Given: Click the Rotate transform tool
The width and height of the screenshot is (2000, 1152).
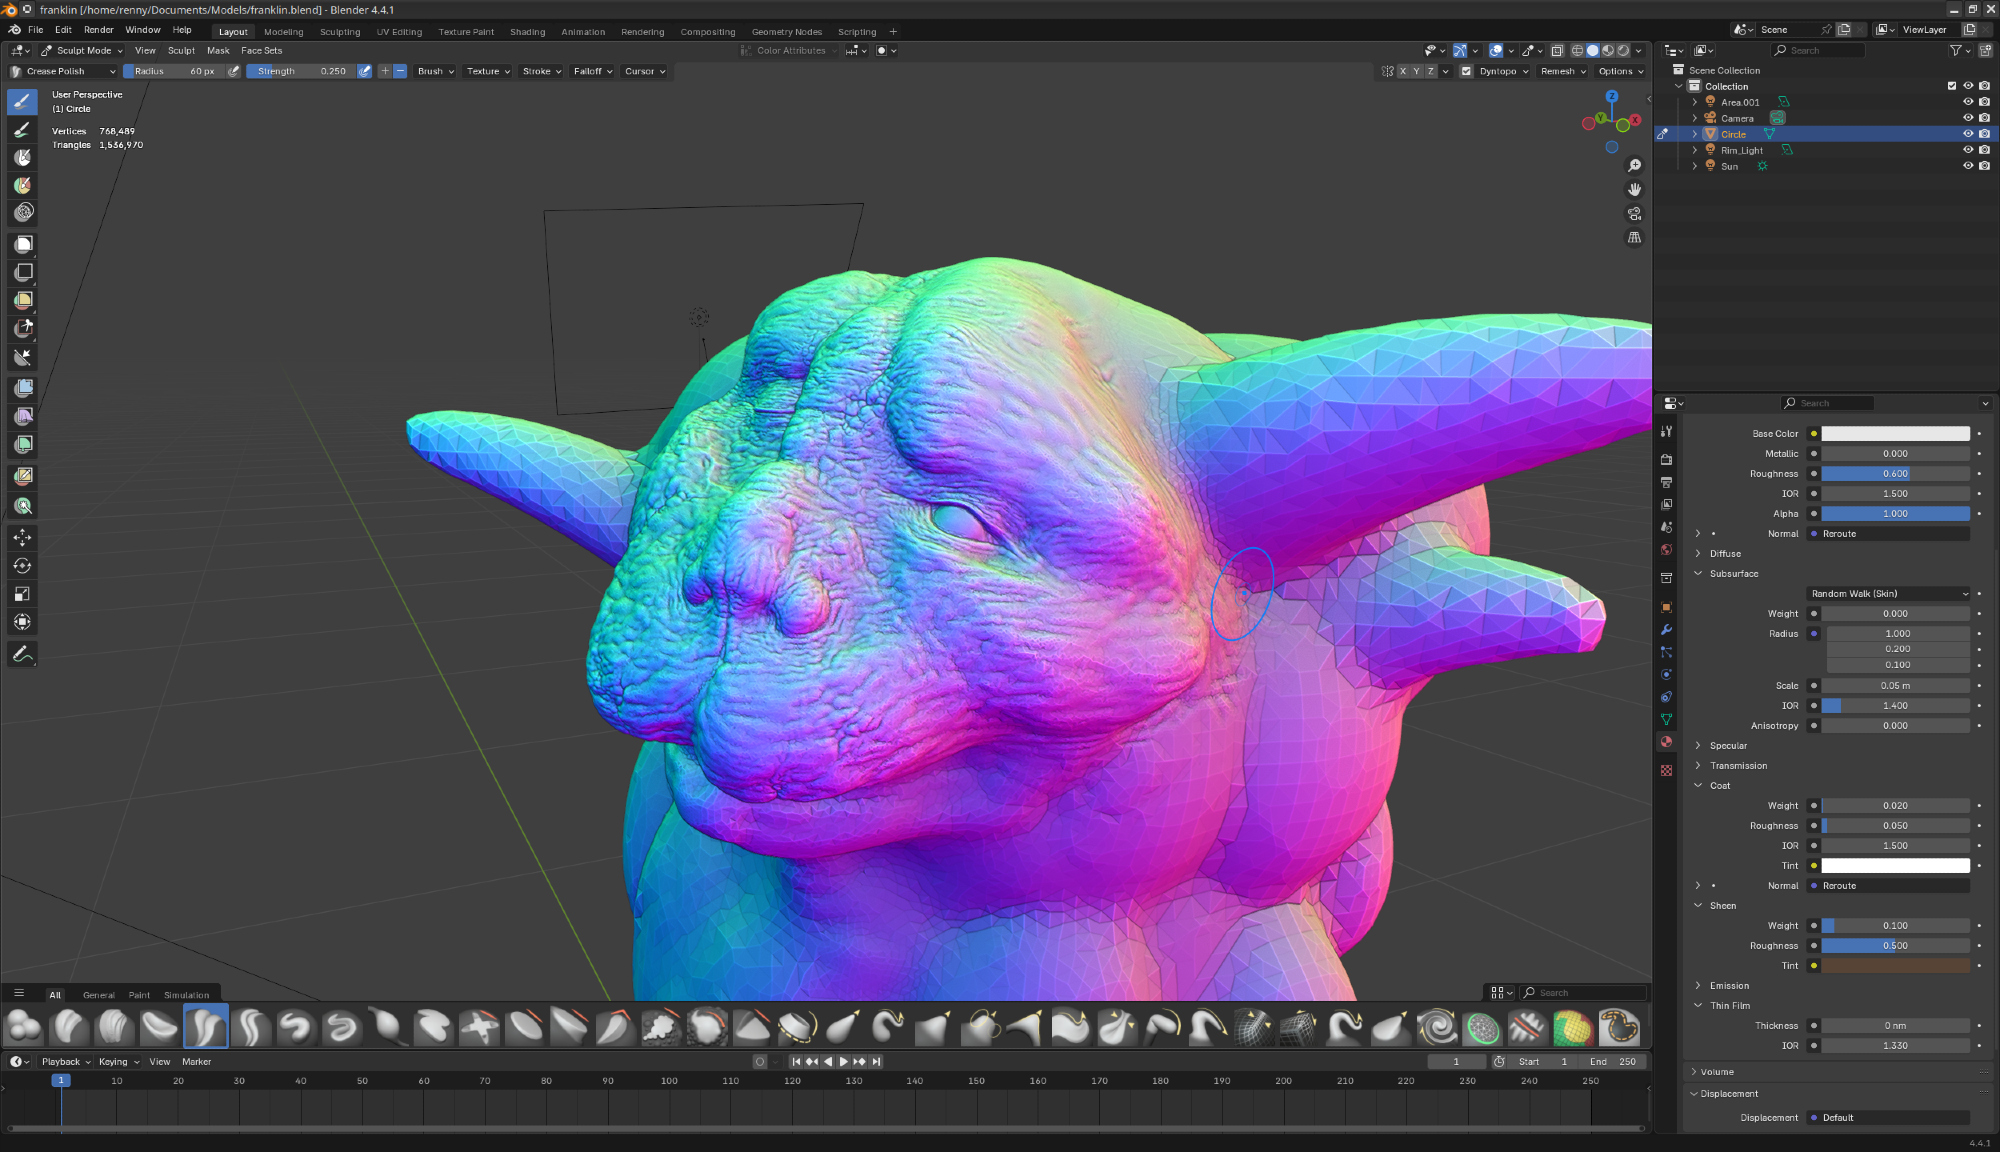Looking at the screenshot, I should pos(22,566).
